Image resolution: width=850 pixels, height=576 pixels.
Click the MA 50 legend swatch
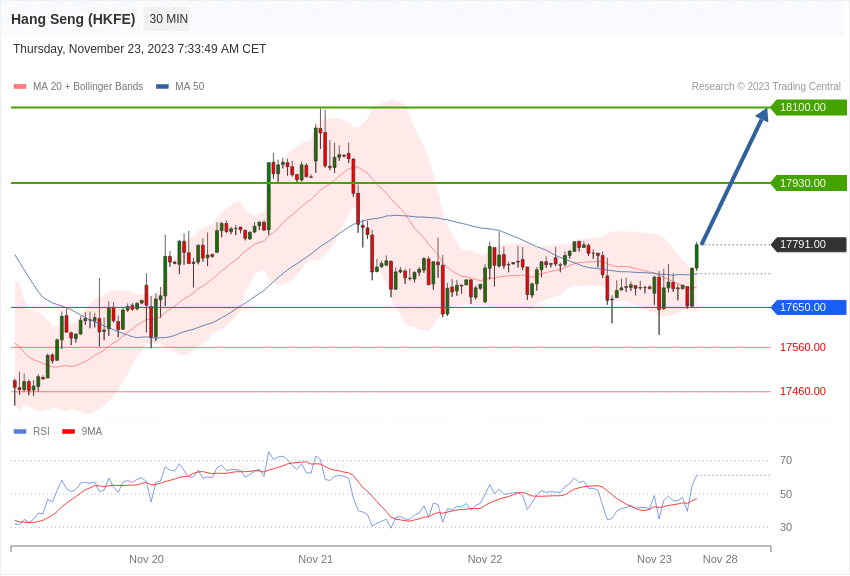coord(162,87)
